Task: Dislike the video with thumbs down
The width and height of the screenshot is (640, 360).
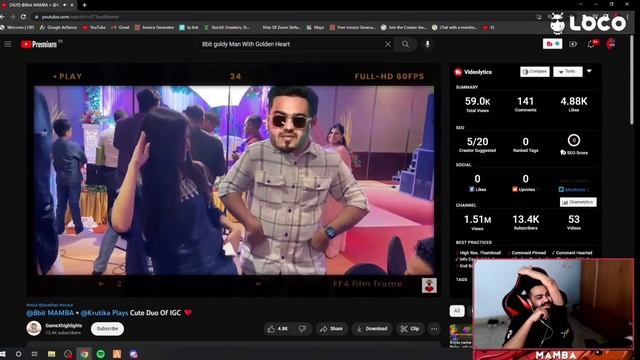Action: [x=302, y=329]
